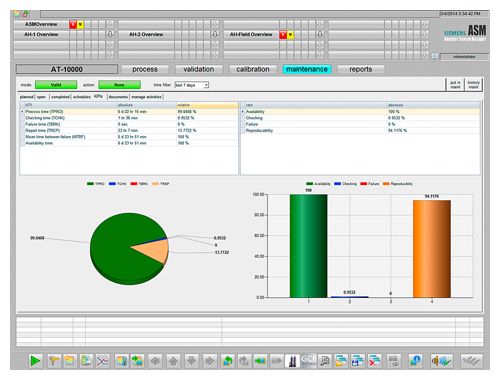Image resolution: width=500 pixels, height=380 pixels.
Task: Click the down-arrow icon beside AH-1 Overview
Action: [110, 34]
